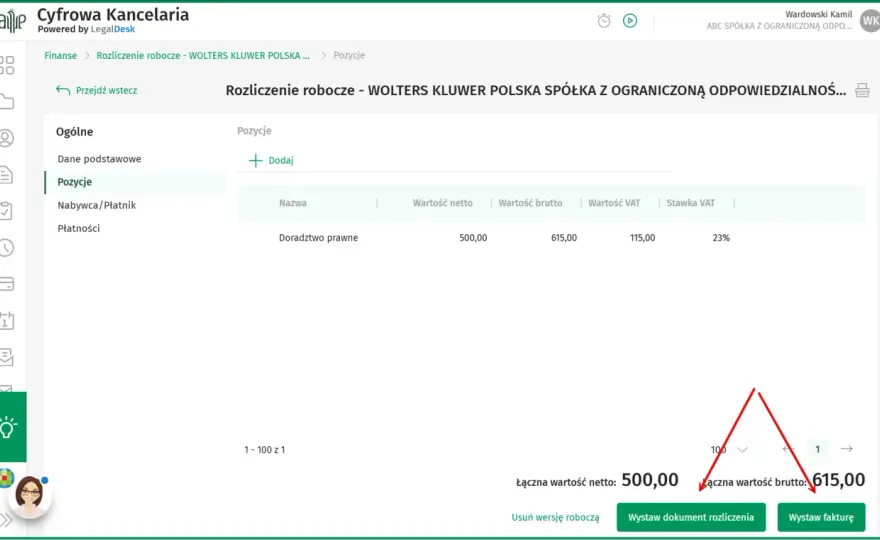Screen dimensions: 880x540
Task: Open the inbox check icon in sidebar
Action: coord(6,357)
